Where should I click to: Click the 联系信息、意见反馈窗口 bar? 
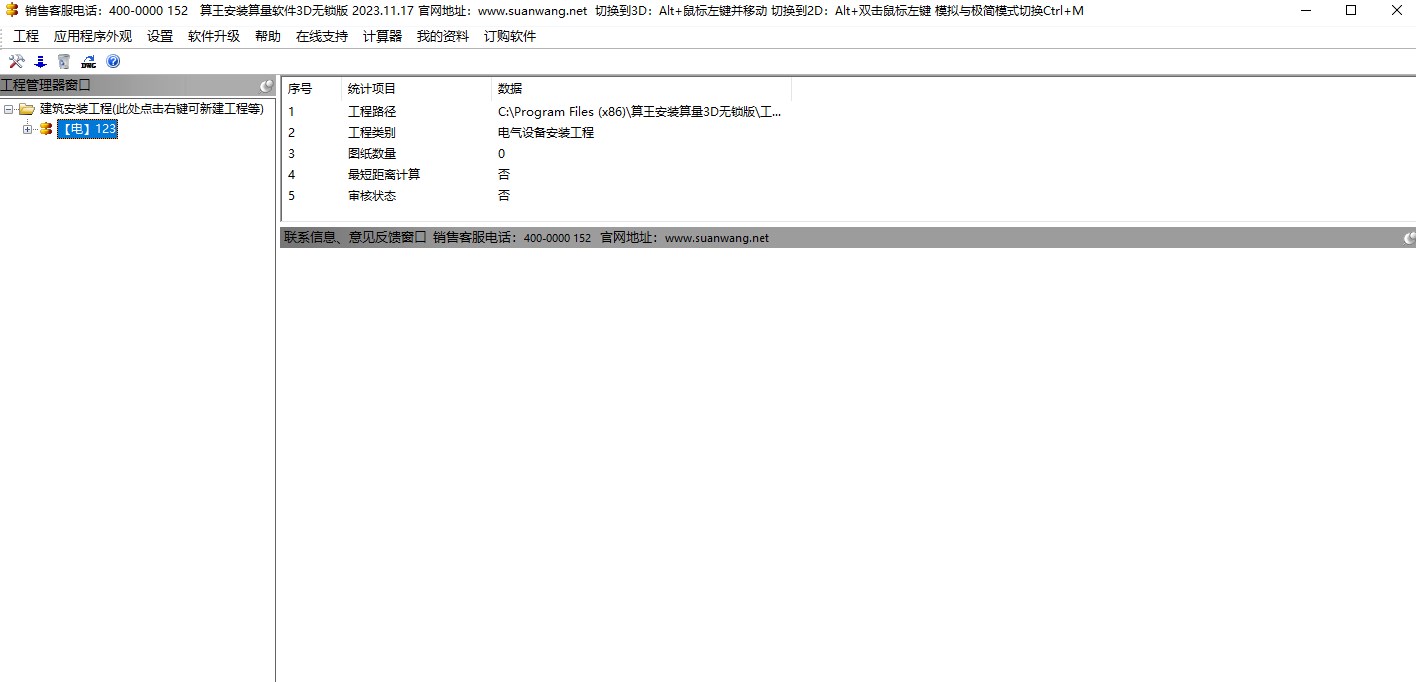[350, 237]
